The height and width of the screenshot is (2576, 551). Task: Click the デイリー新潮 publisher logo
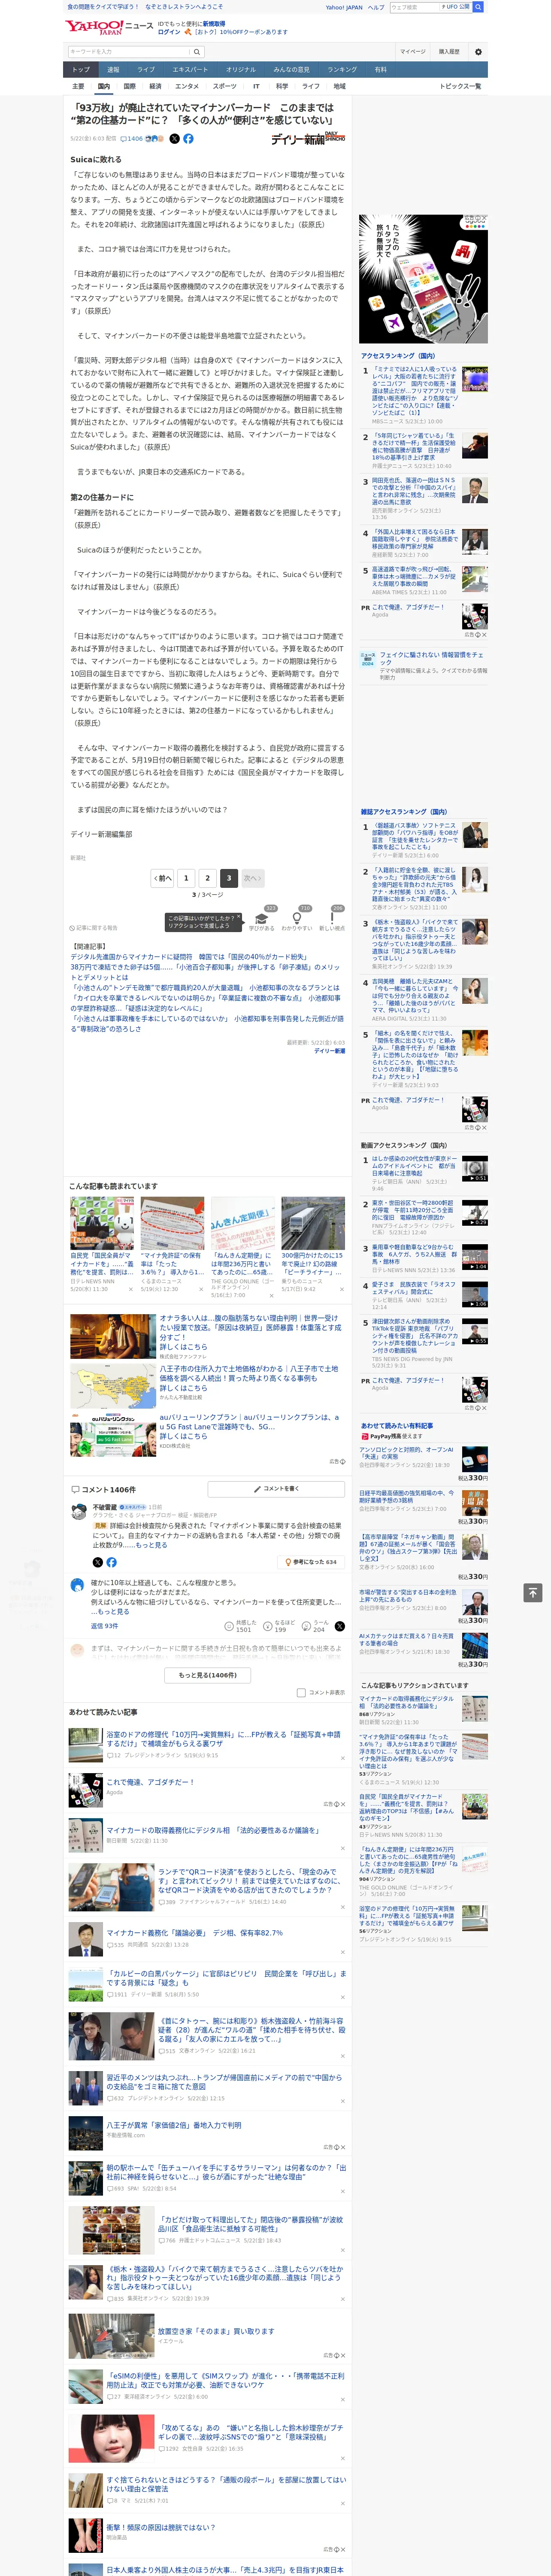coord(308,139)
